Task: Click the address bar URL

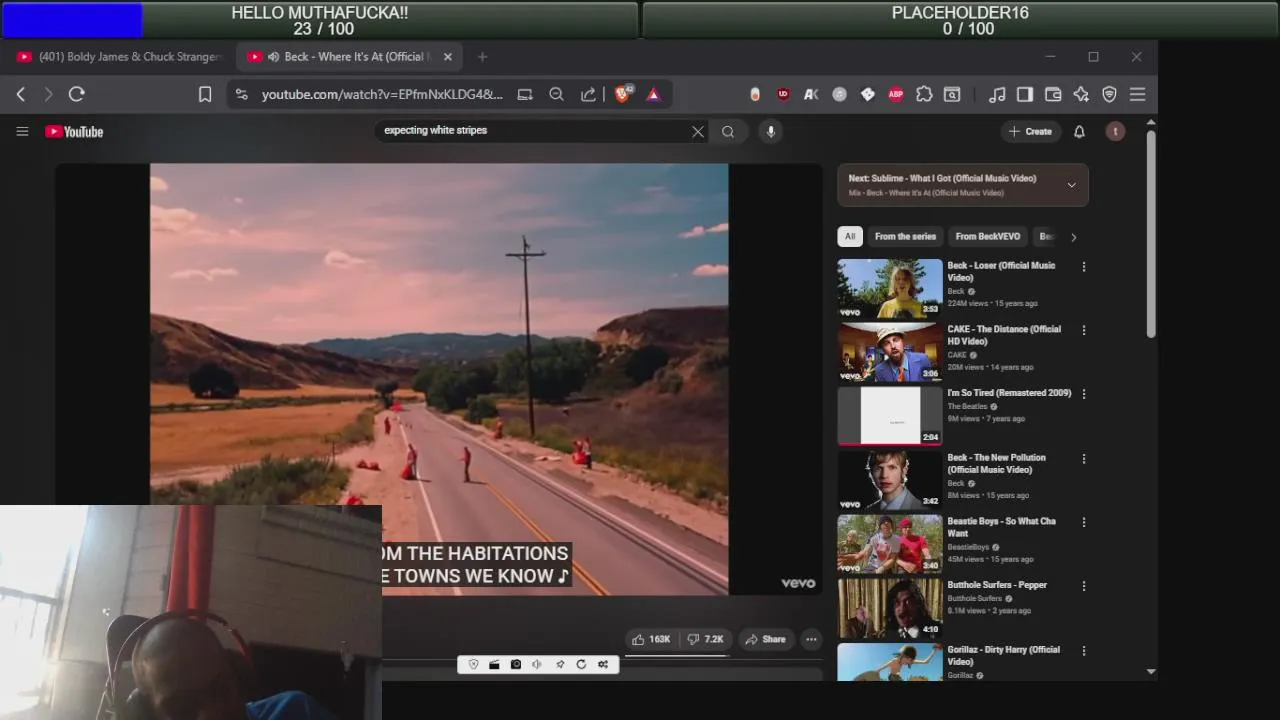Action: coord(382,94)
